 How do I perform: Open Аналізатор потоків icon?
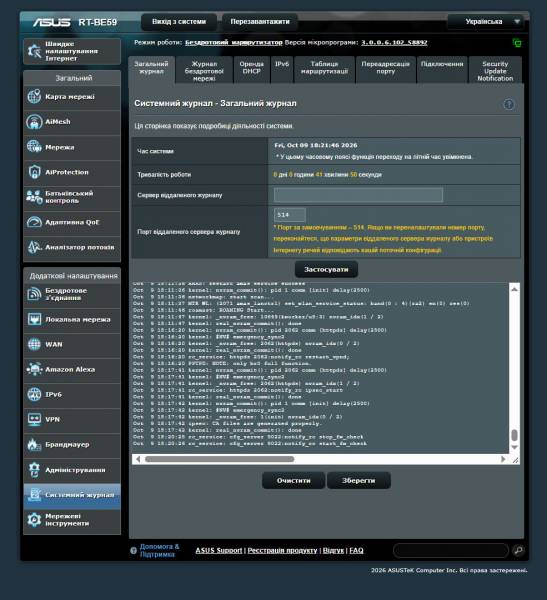pos(34,247)
